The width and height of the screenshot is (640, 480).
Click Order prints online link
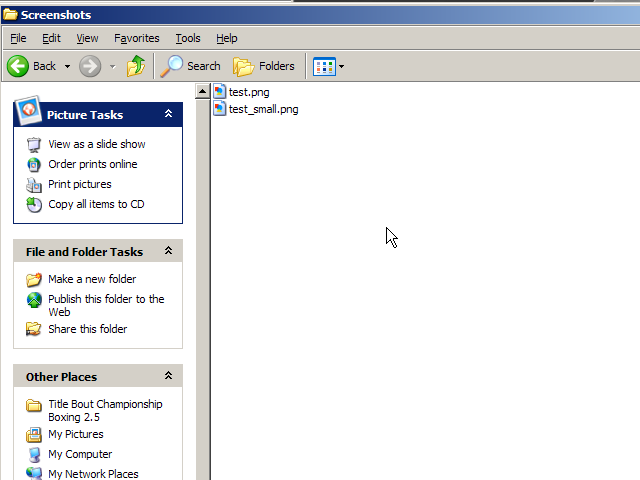click(93, 164)
